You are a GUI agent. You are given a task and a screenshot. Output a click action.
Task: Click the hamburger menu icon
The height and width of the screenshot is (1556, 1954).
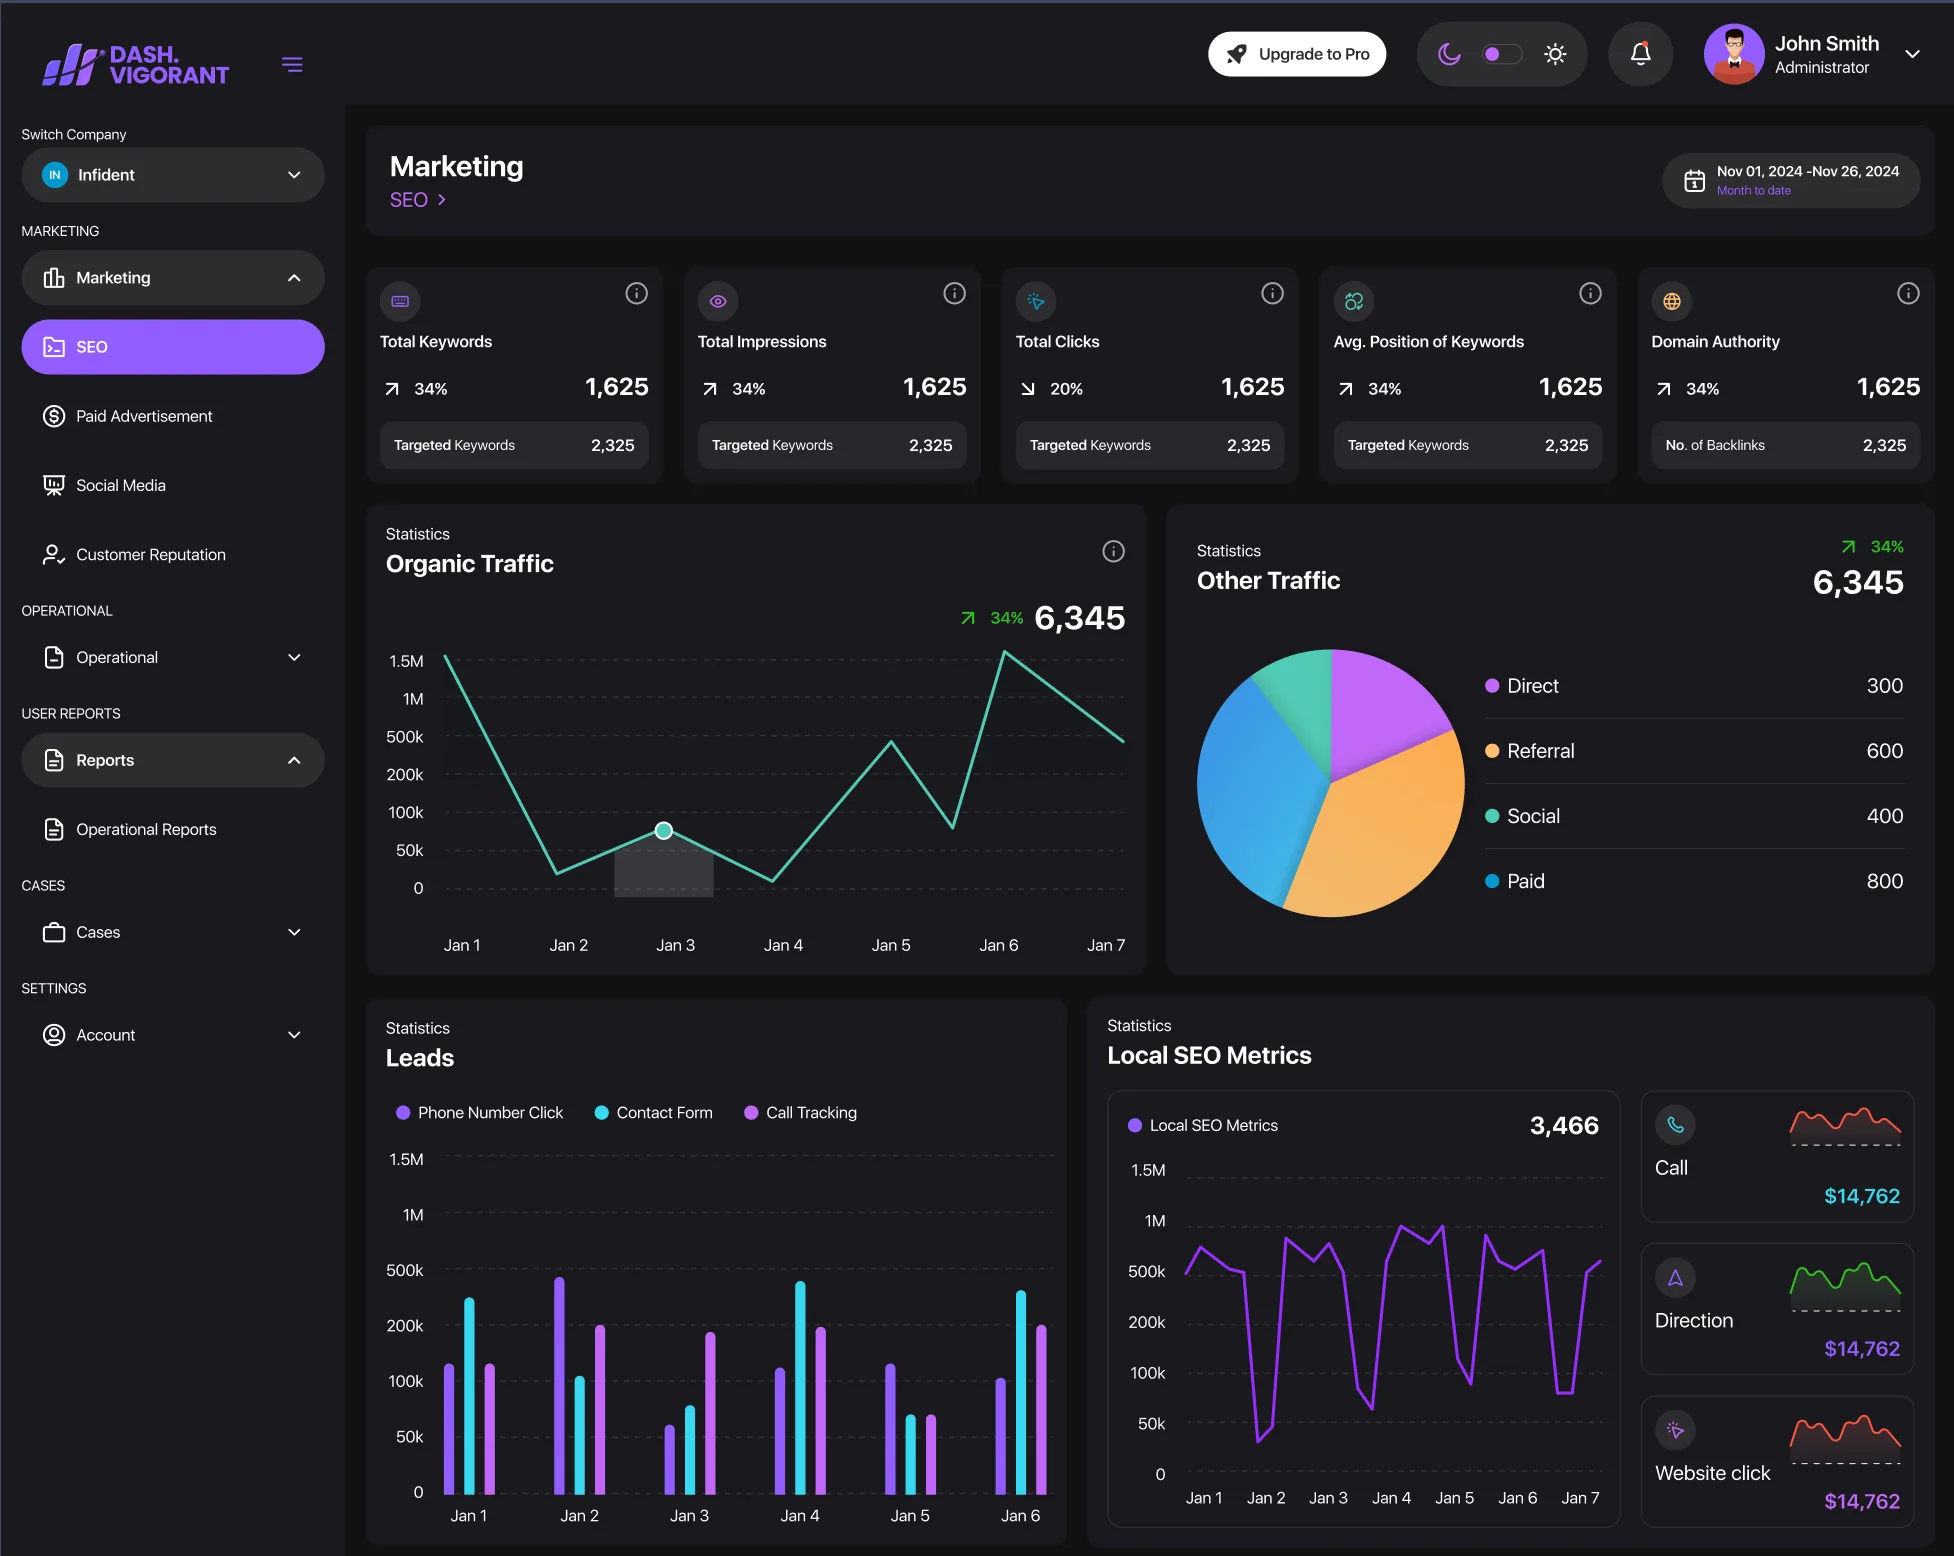292,65
